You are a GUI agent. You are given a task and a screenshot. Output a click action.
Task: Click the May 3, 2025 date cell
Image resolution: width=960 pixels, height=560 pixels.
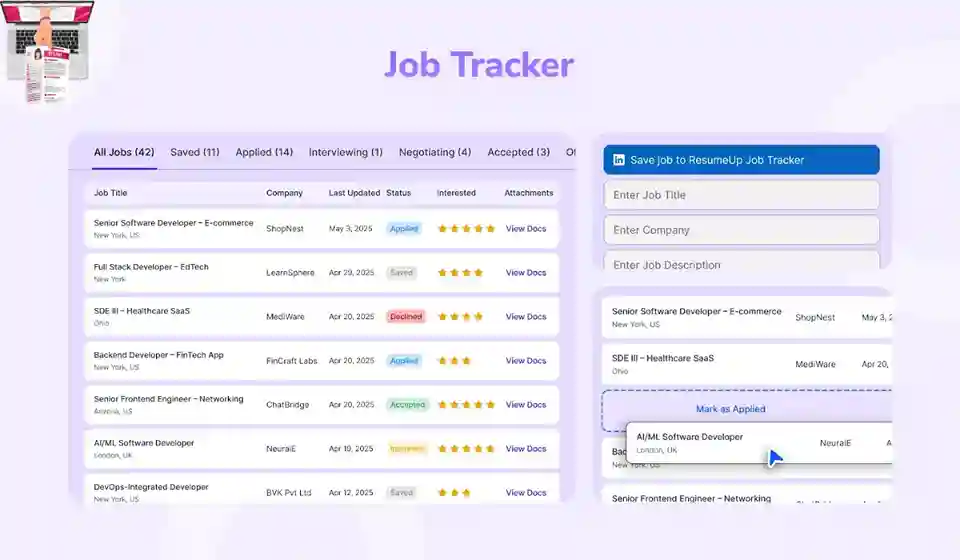click(350, 228)
